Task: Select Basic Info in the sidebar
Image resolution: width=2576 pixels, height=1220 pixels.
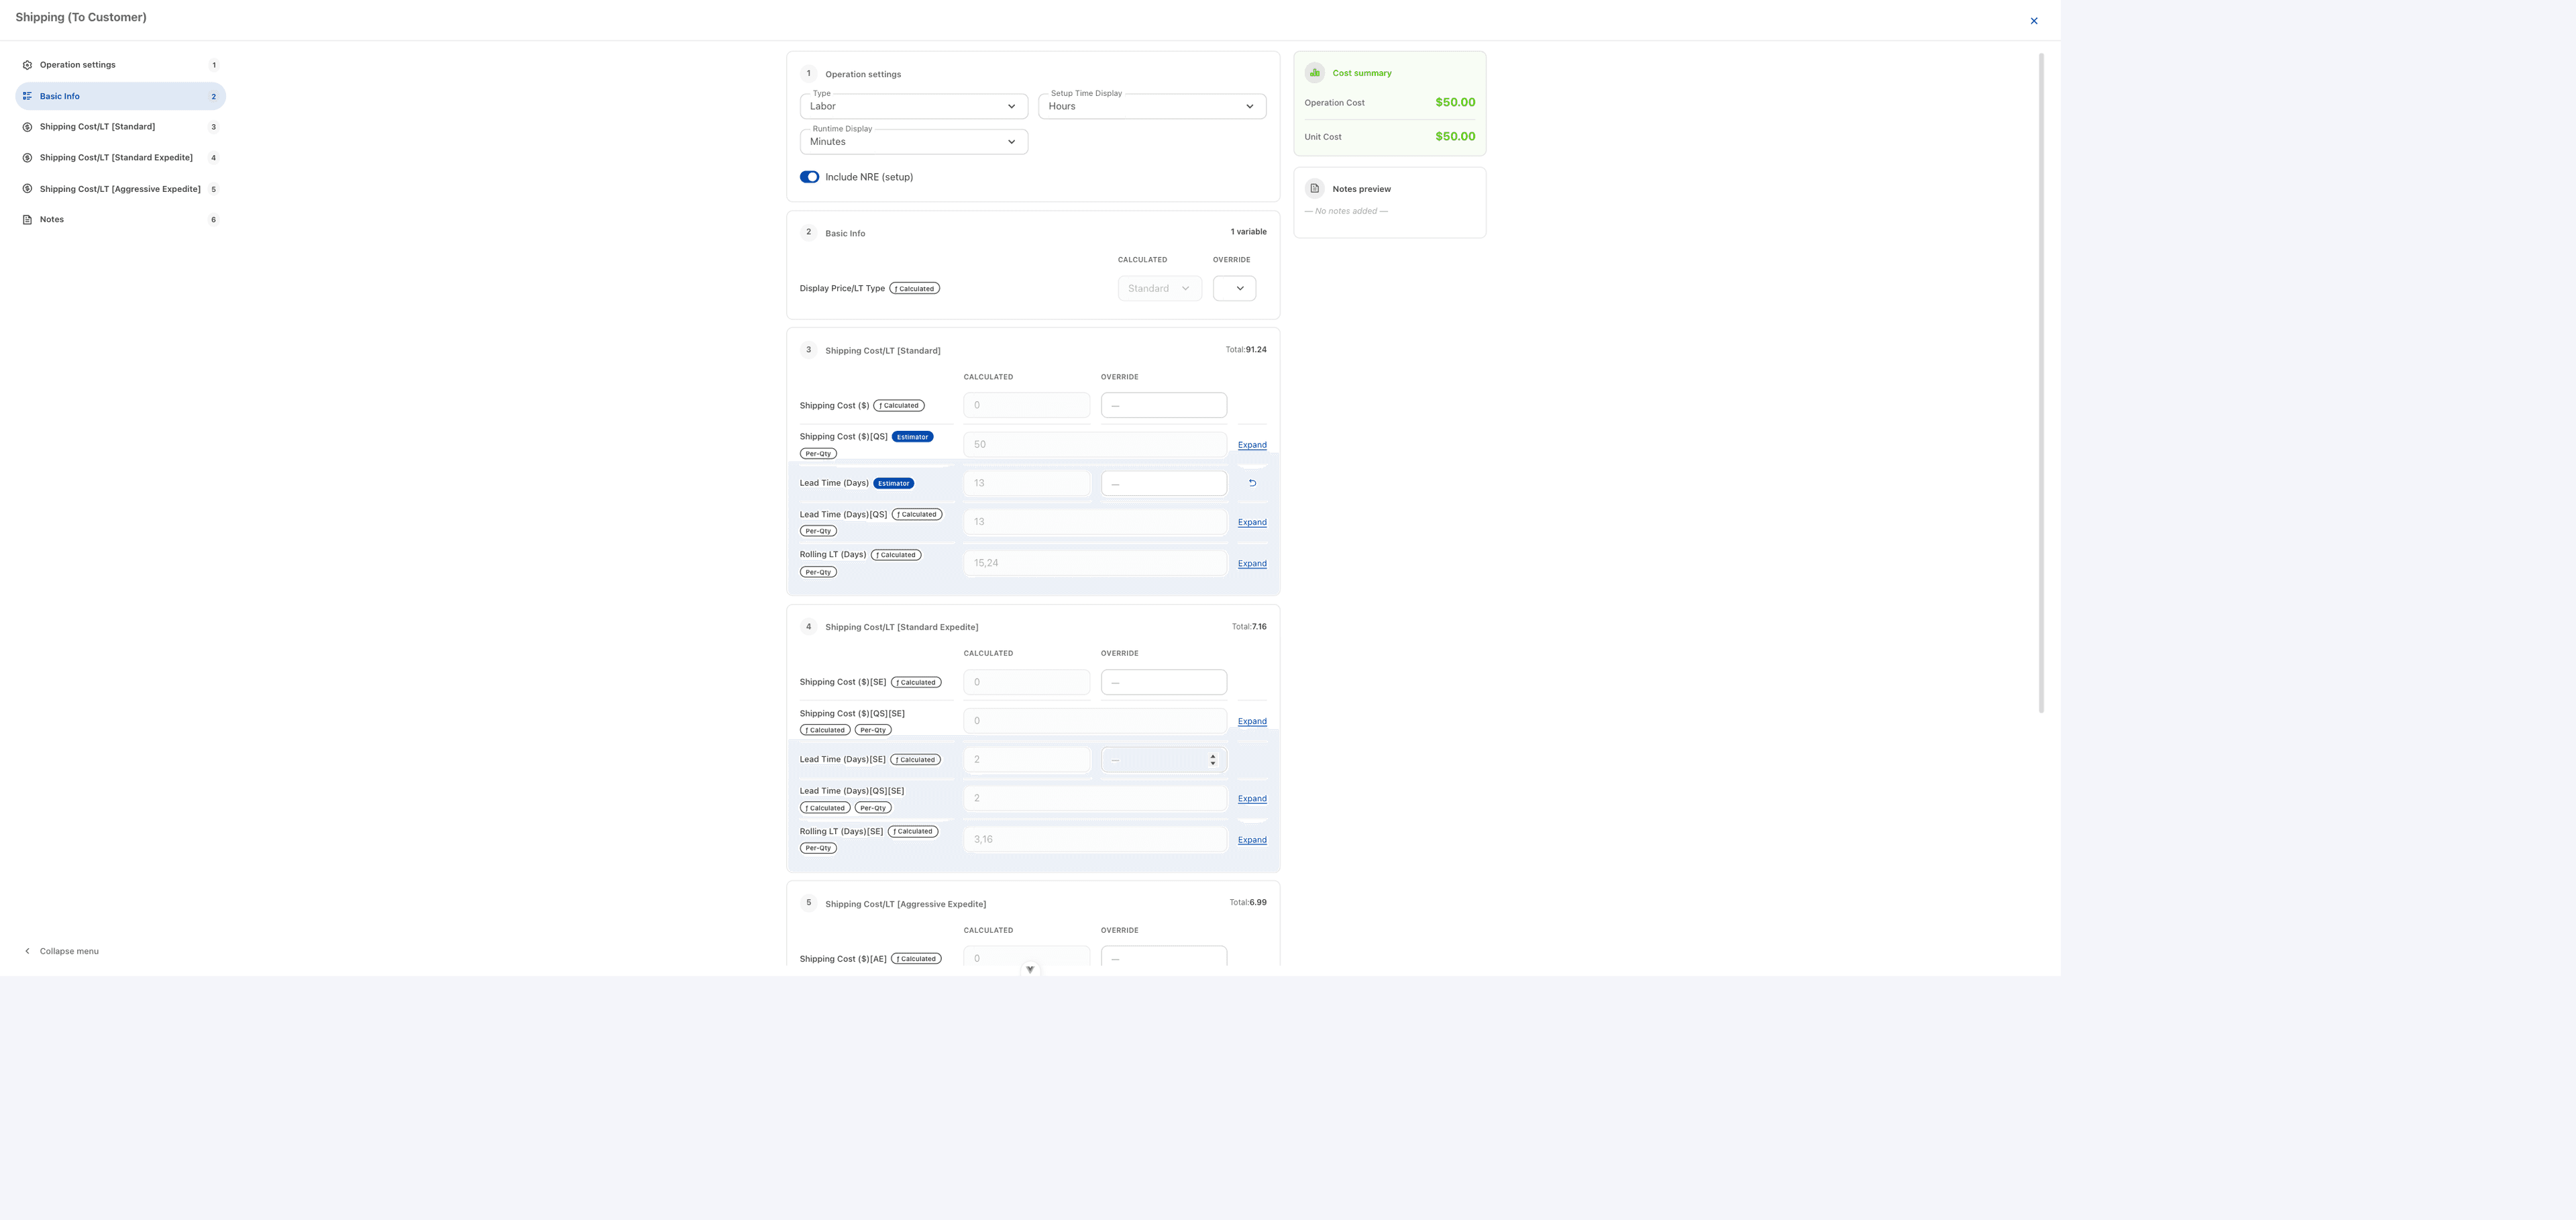Action: tap(120, 96)
